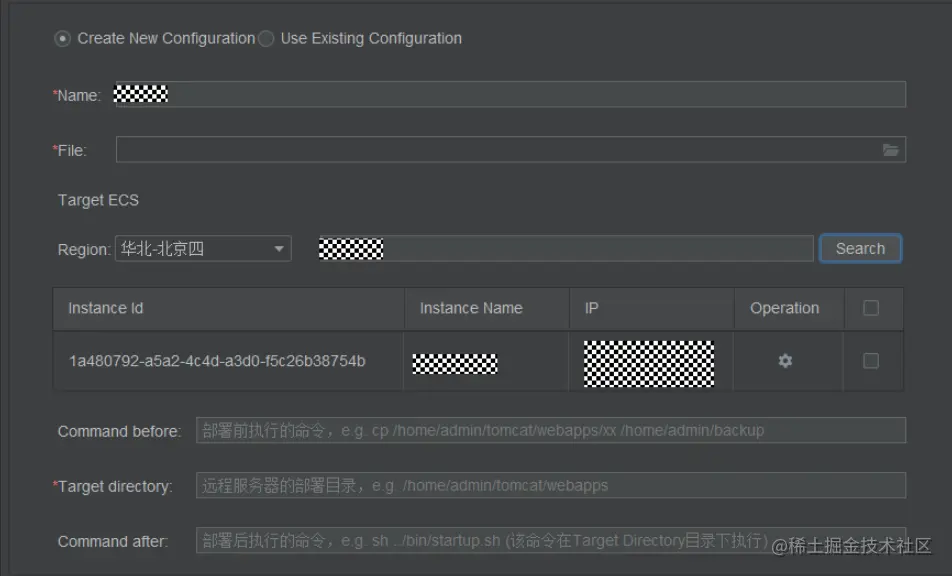Click the Instance Id column header
952x576 pixels.
coord(228,309)
